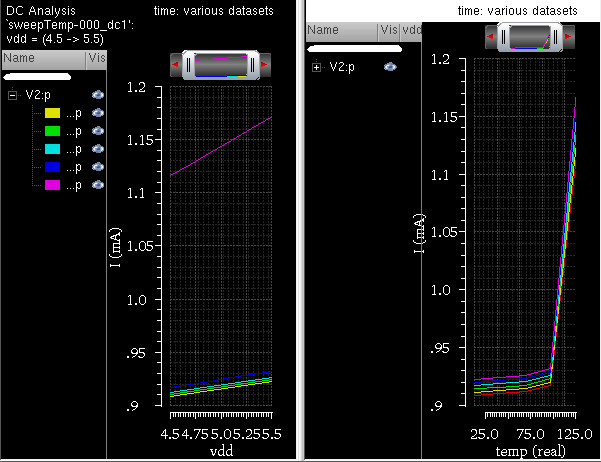Toggle visibility of the green trace

98,131
